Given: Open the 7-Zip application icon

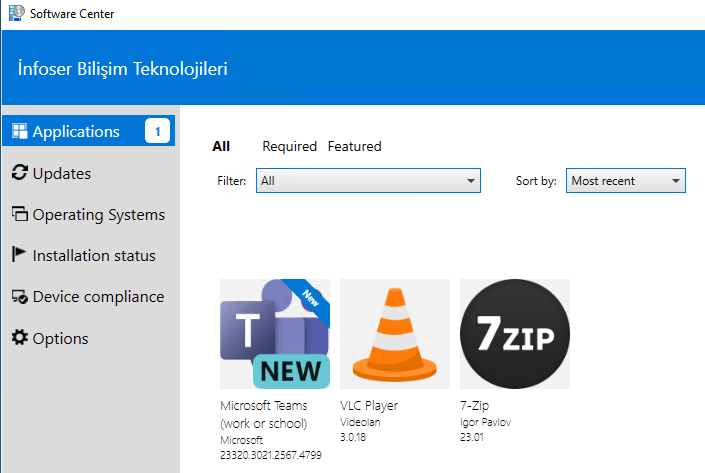Looking at the screenshot, I should pyautogui.click(x=515, y=334).
